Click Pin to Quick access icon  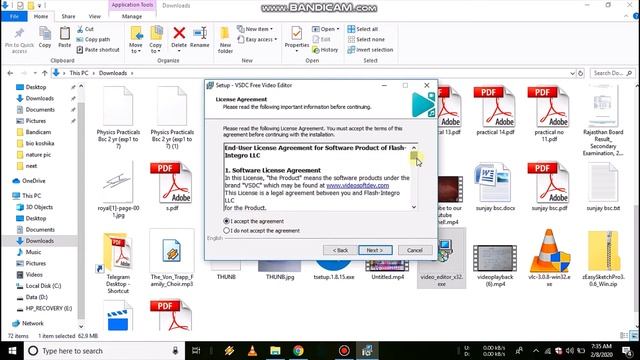[19, 40]
